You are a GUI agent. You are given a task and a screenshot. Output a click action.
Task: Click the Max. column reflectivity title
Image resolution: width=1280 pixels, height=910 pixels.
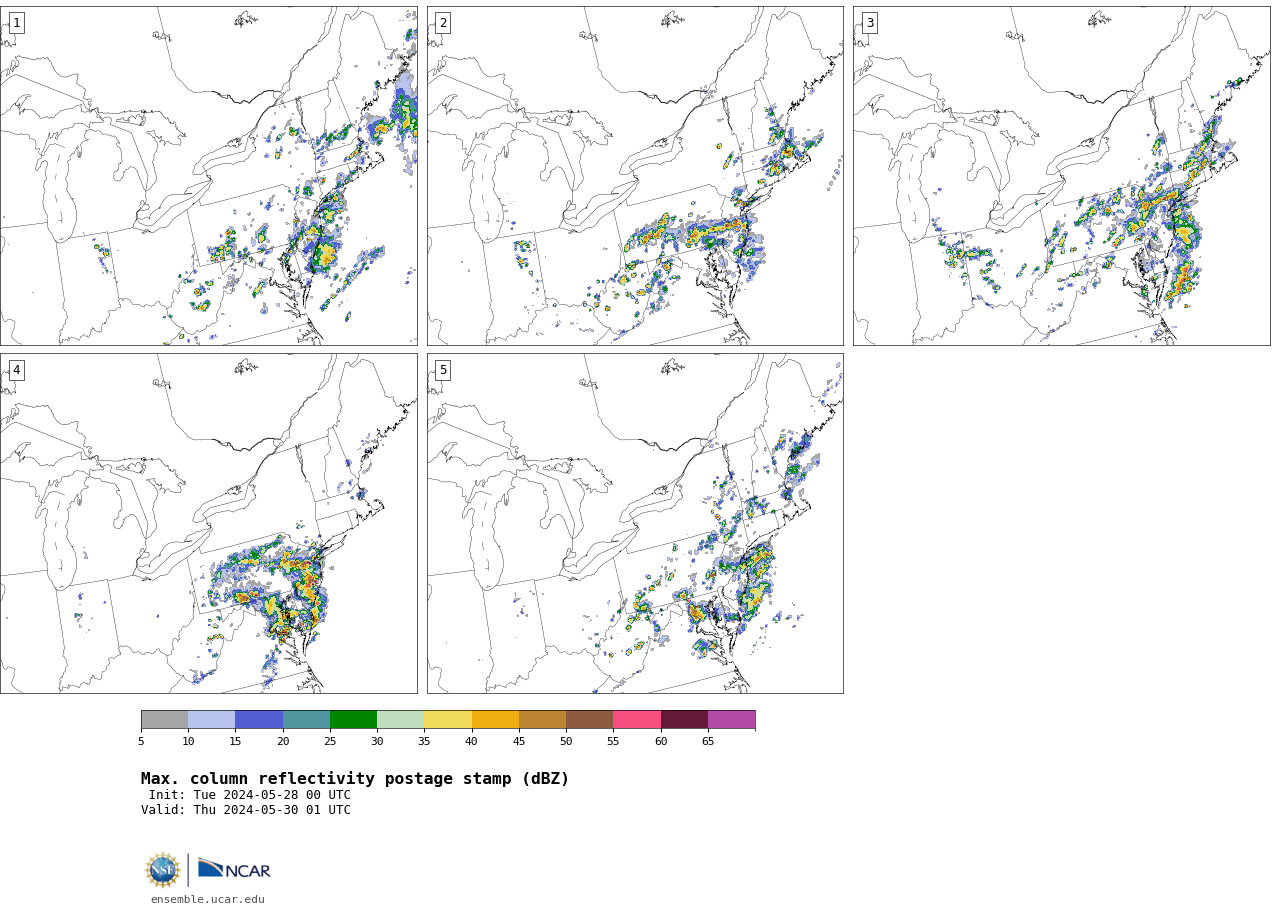point(355,779)
